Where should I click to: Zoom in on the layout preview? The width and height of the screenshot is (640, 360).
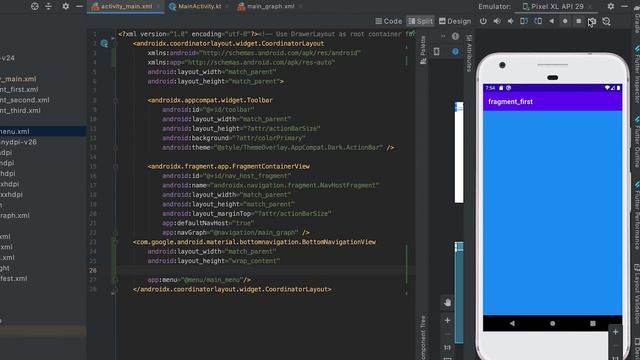coord(447,320)
